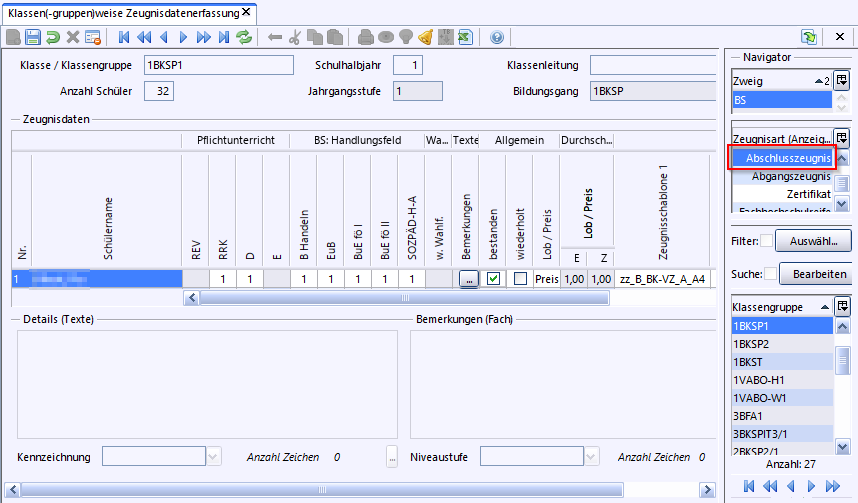The height and width of the screenshot is (503, 858).
Task: Toggle the 'wiederholt' checkbox in row 1
Action: coord(520,279)
